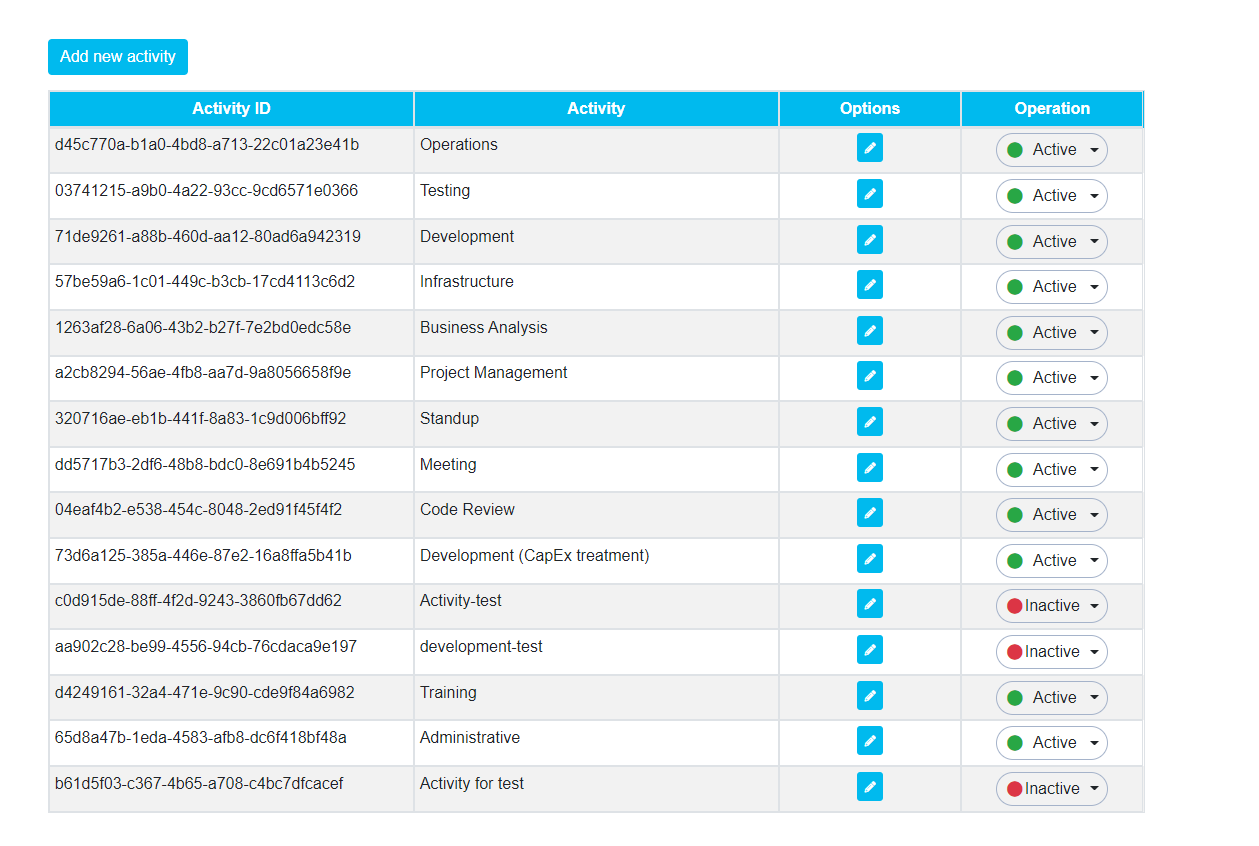Screen dimensions: 1259x846
Task: Edit the Project Management activity
Action: pos(870,376)
